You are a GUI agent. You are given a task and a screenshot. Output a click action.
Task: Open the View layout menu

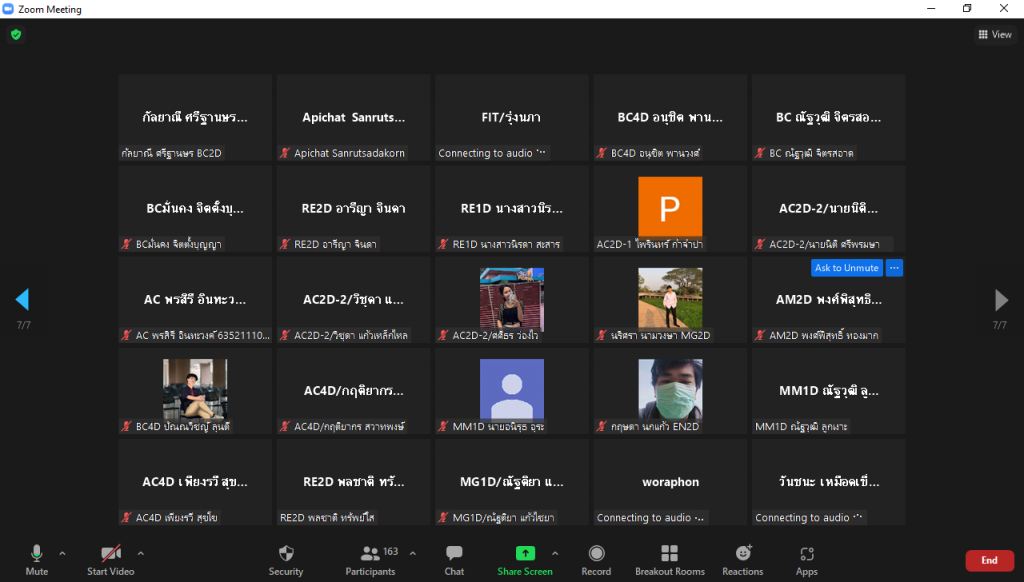point(994,35)
